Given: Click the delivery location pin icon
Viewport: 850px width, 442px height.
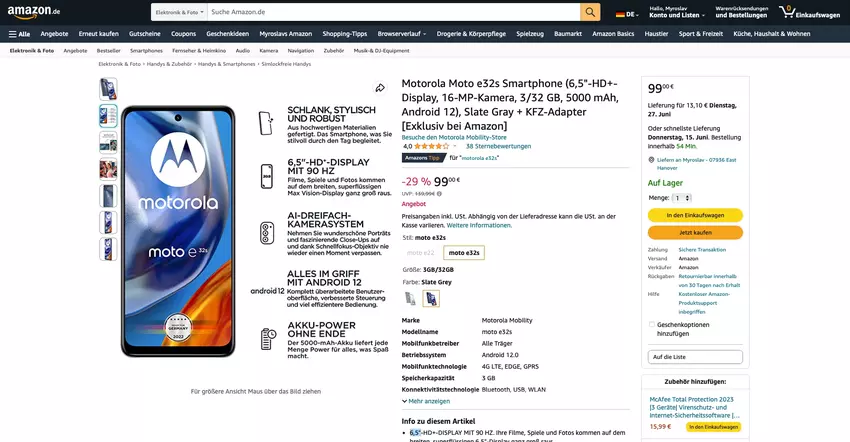Looking at the screenshot, I should point(651,160).
